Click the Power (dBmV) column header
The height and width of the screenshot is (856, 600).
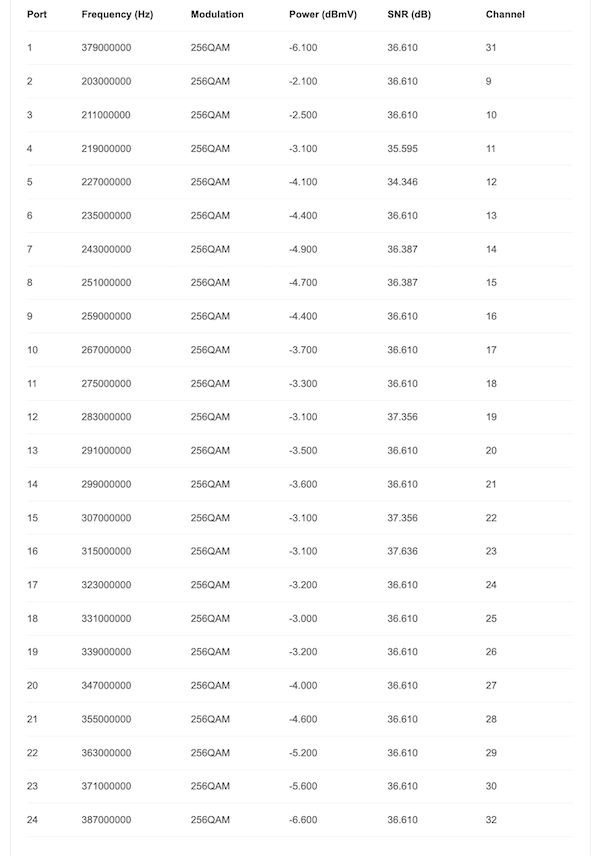point(323,14)
